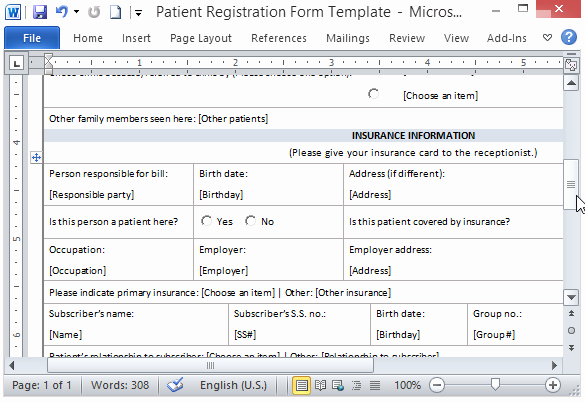Screen dimensions: 585x402
Task: Click [Address] under Employer address
Action: click(370, 271)
